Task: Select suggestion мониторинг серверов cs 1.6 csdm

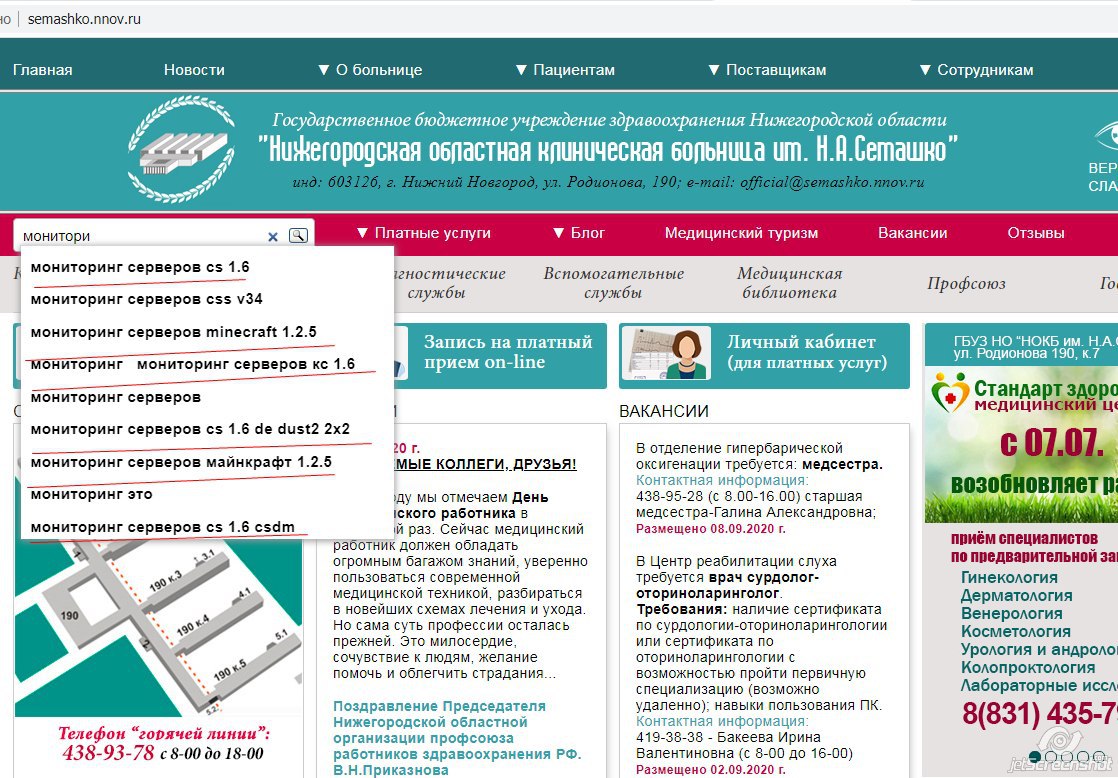Action: [x=163, y=527]
